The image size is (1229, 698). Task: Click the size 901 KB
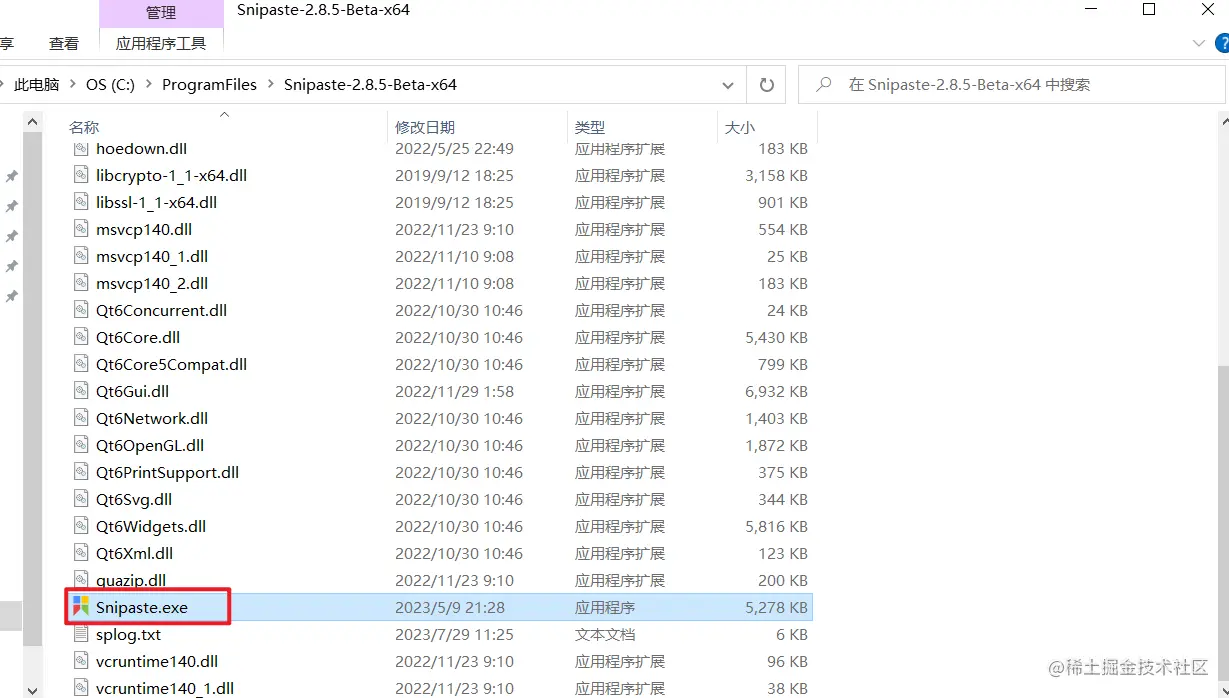tap(783, 202)
